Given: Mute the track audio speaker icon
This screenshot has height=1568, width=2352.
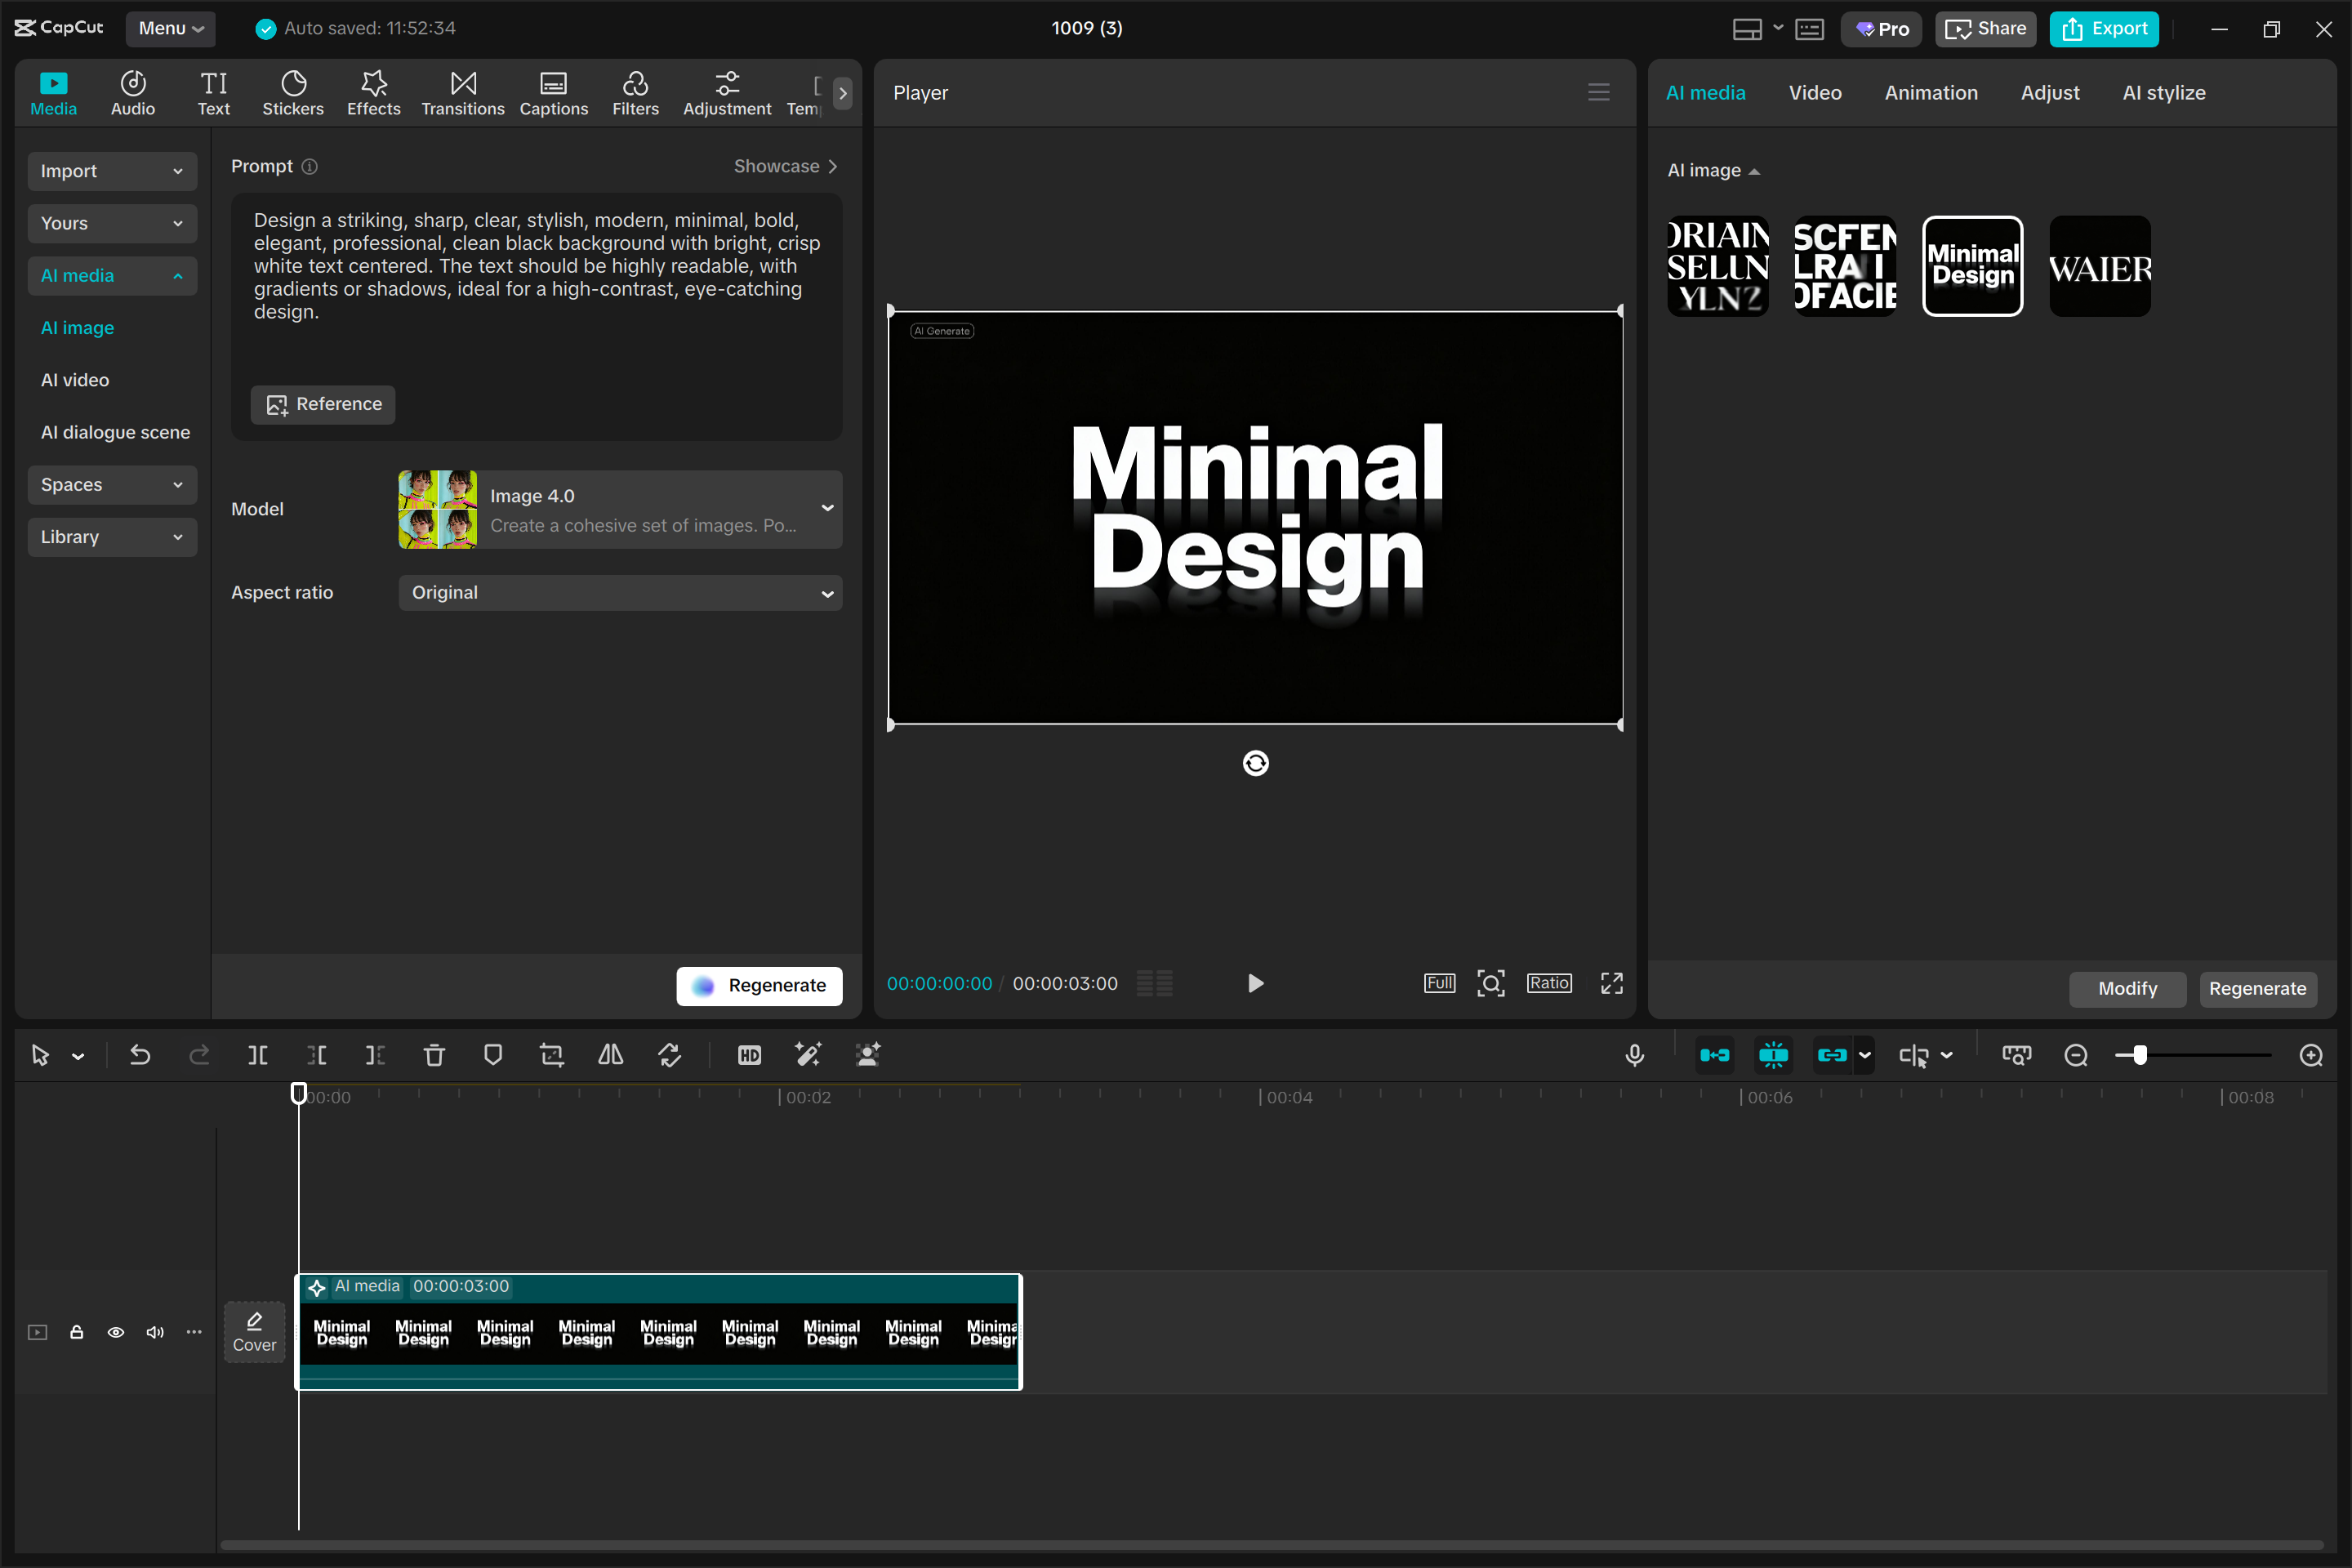Looking at the screenshot, I should pyautogui.click(x=154, y=1332).
